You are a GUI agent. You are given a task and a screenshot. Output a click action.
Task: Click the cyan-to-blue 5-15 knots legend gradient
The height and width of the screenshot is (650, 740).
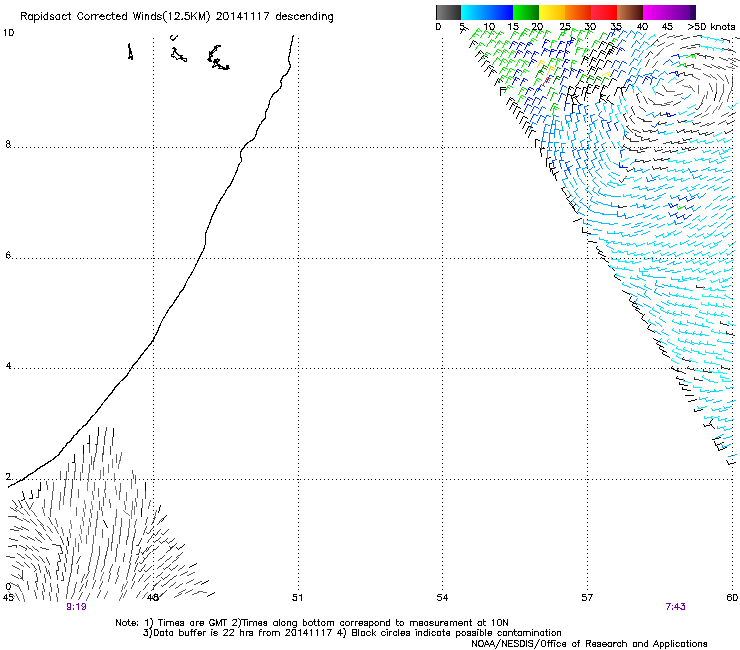tap(487, 12)
